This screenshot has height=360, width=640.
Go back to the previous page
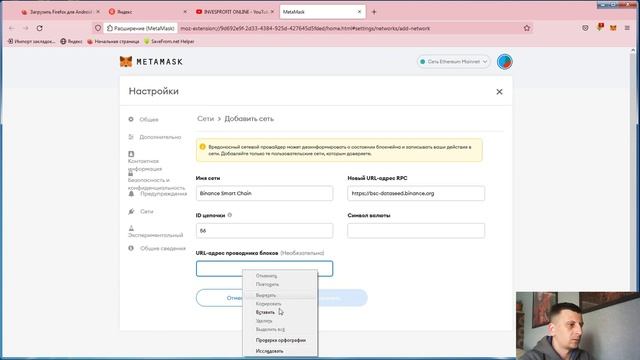coord(11,28)
